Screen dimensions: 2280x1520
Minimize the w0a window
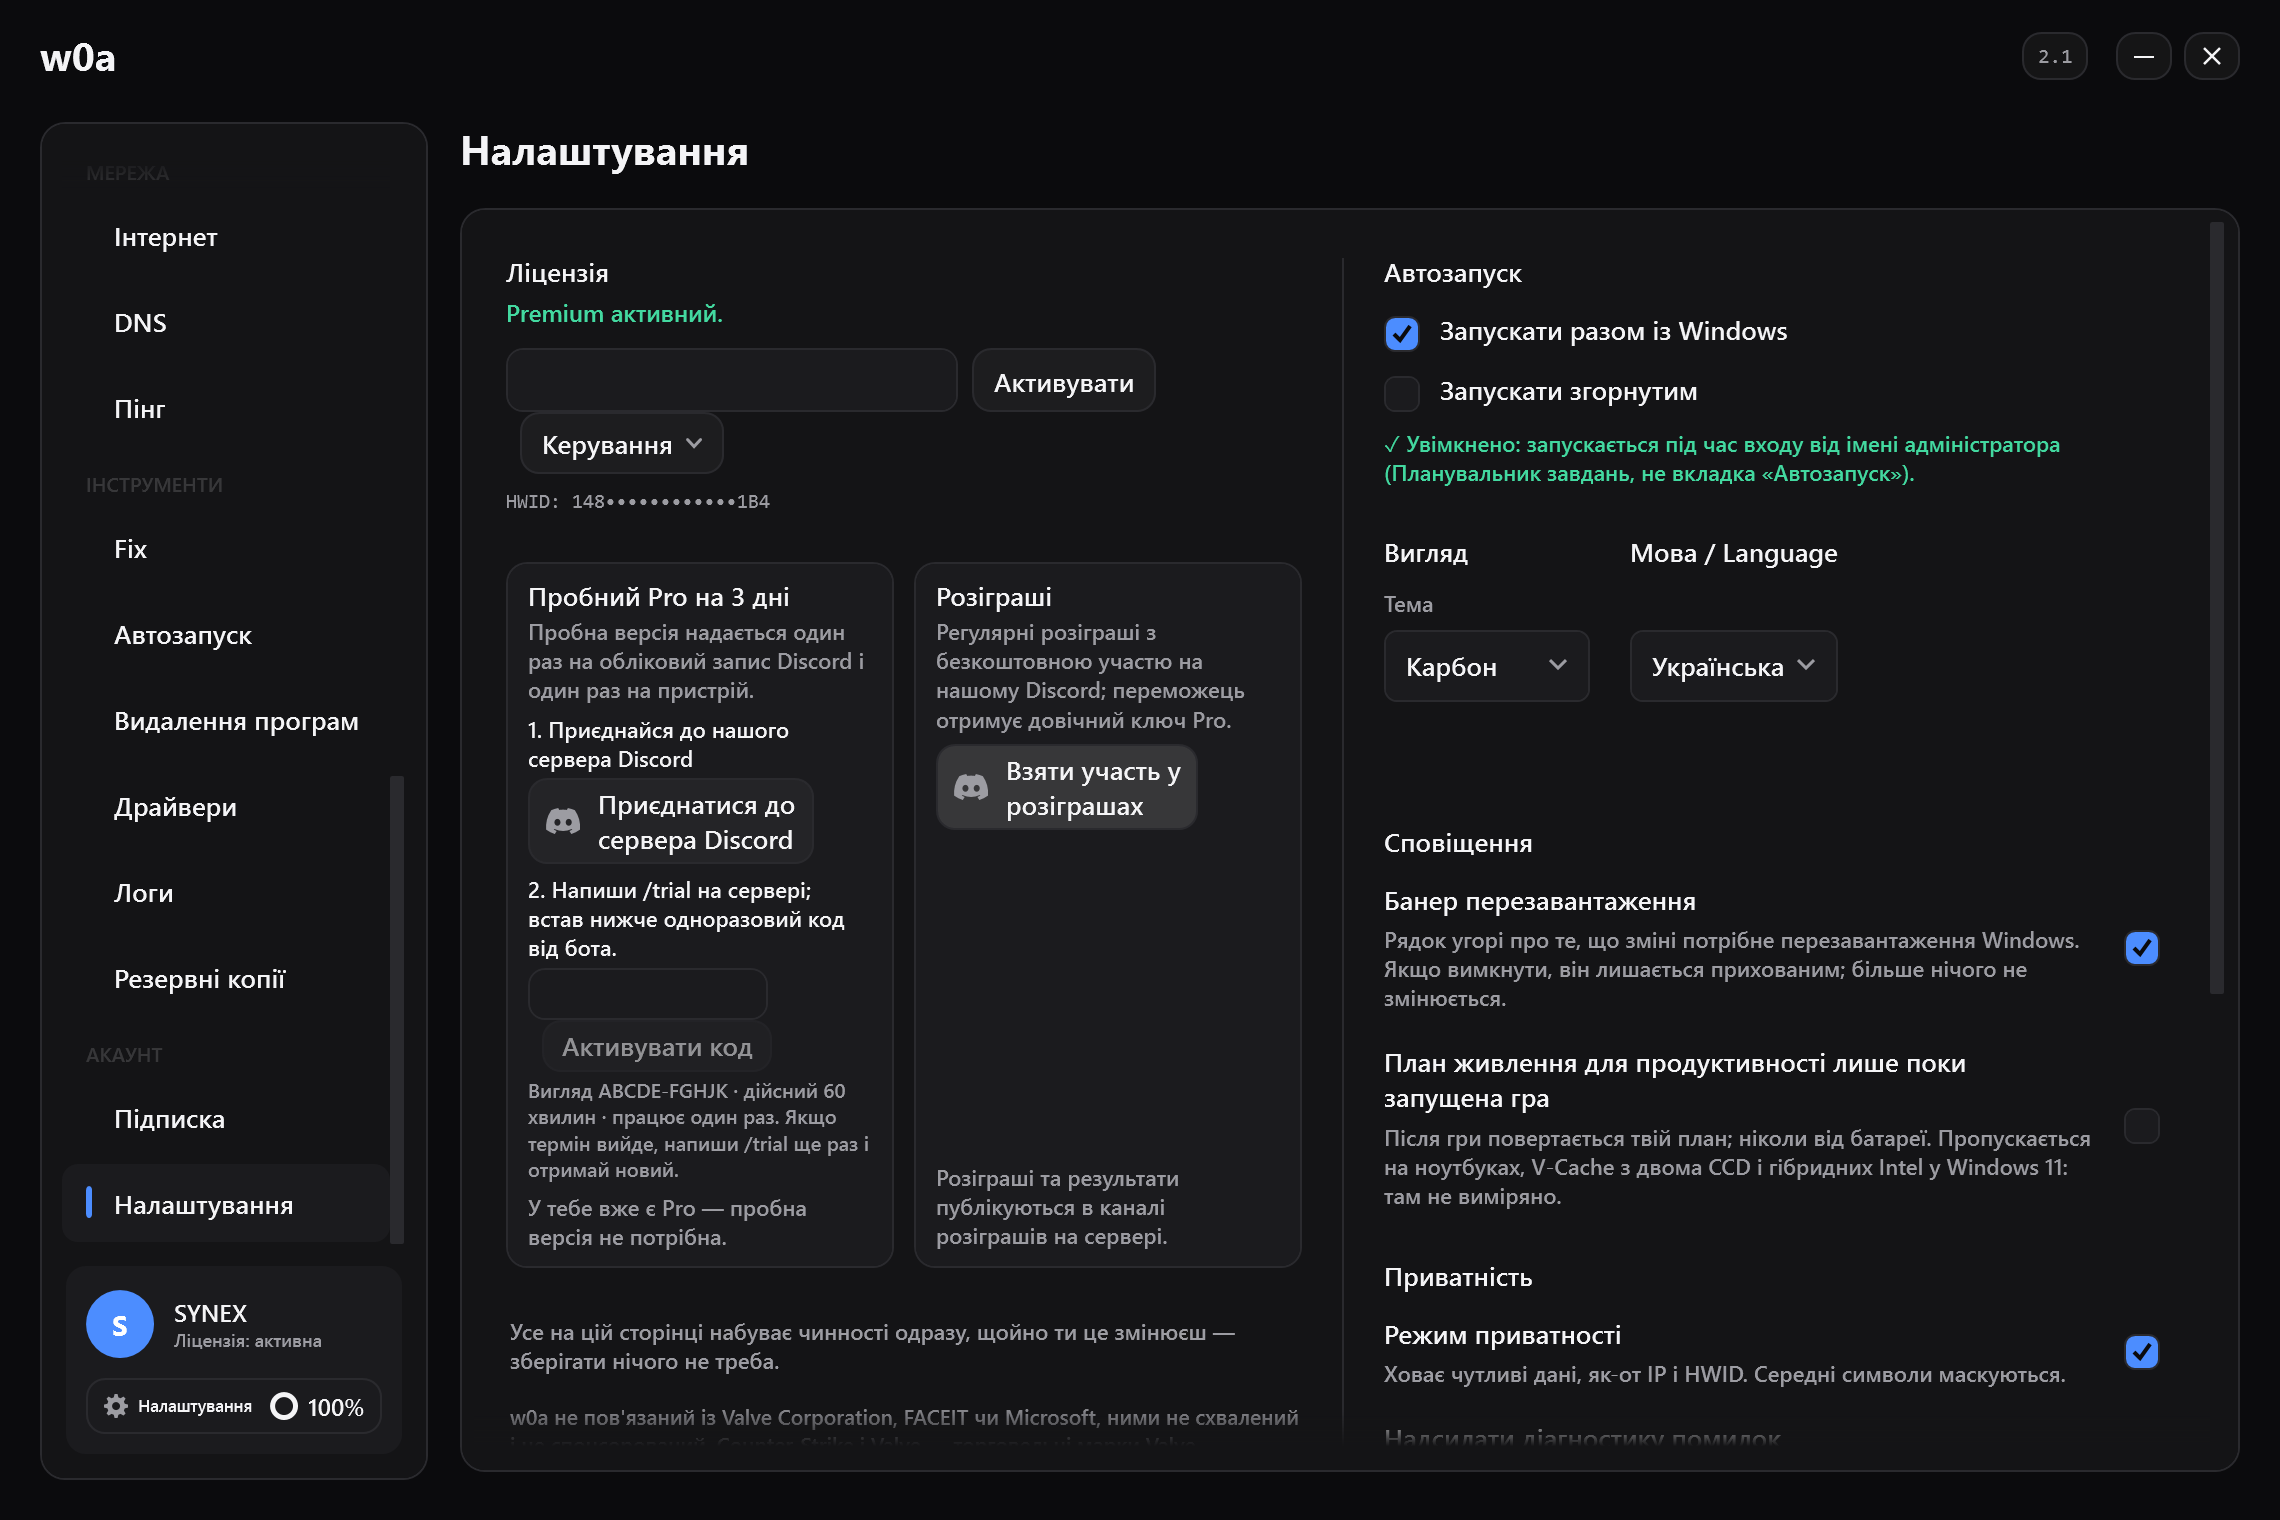pos(2144,56)
